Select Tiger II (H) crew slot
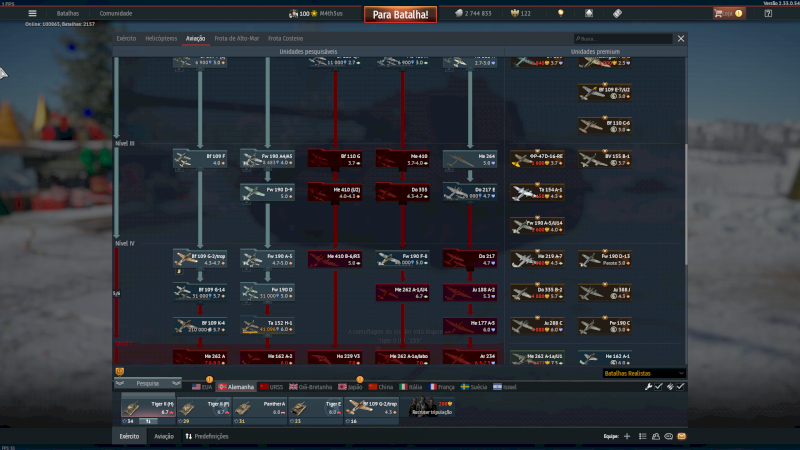 pyautogui.click(x=148, y=409)
